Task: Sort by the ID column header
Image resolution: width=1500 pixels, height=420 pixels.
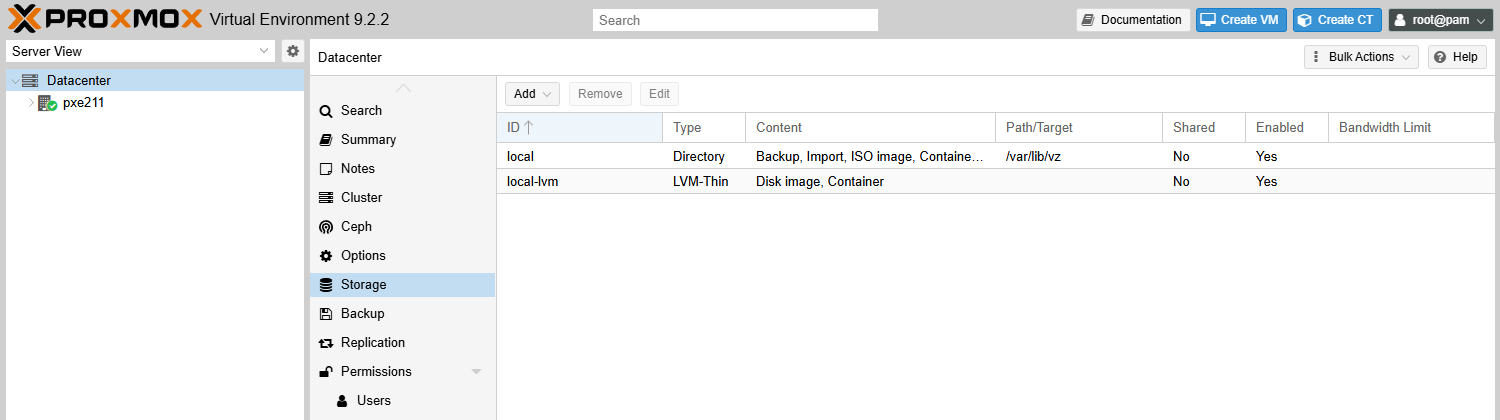Action: pos(579,128)
